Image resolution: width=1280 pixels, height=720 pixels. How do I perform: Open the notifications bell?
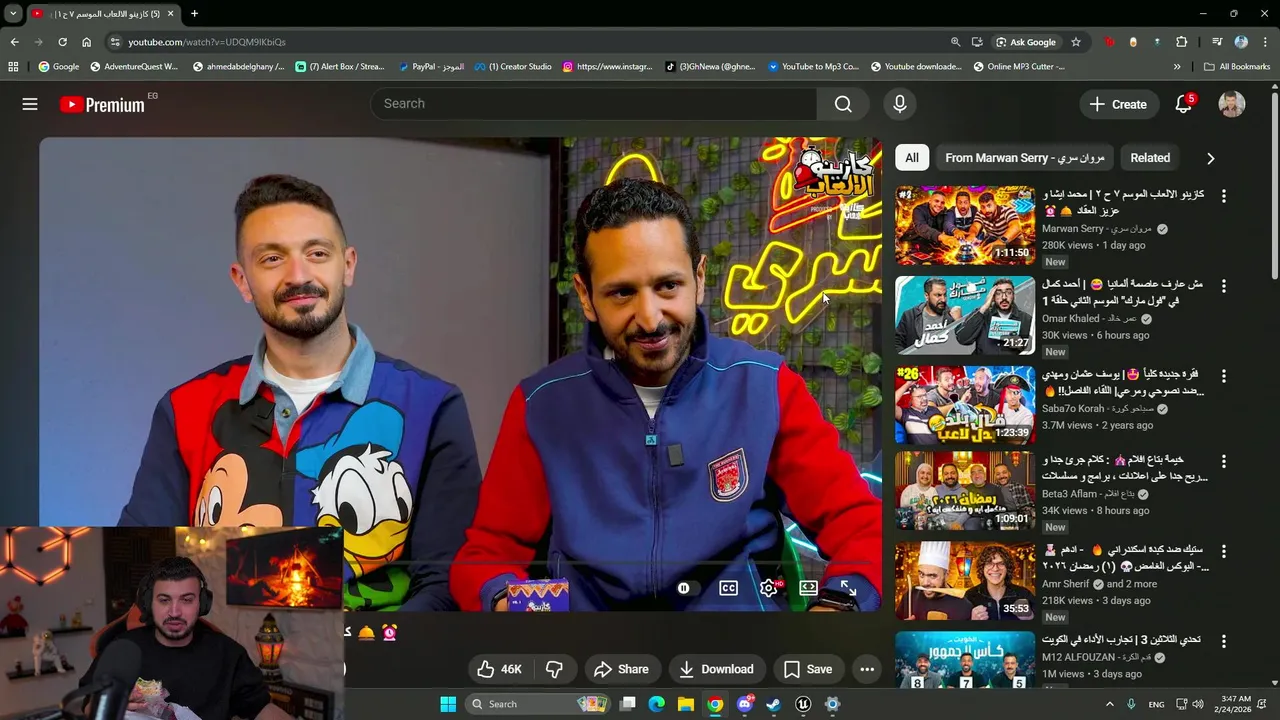pyautogui.click(x=1184, y=104)
